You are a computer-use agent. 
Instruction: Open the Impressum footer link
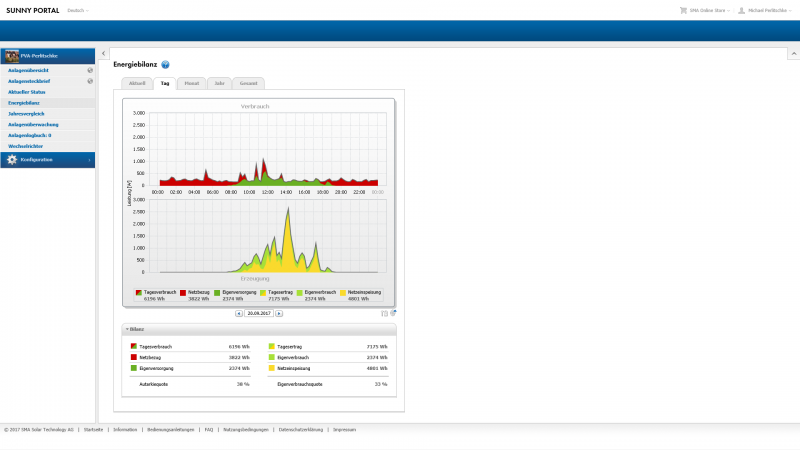point(344,430)
